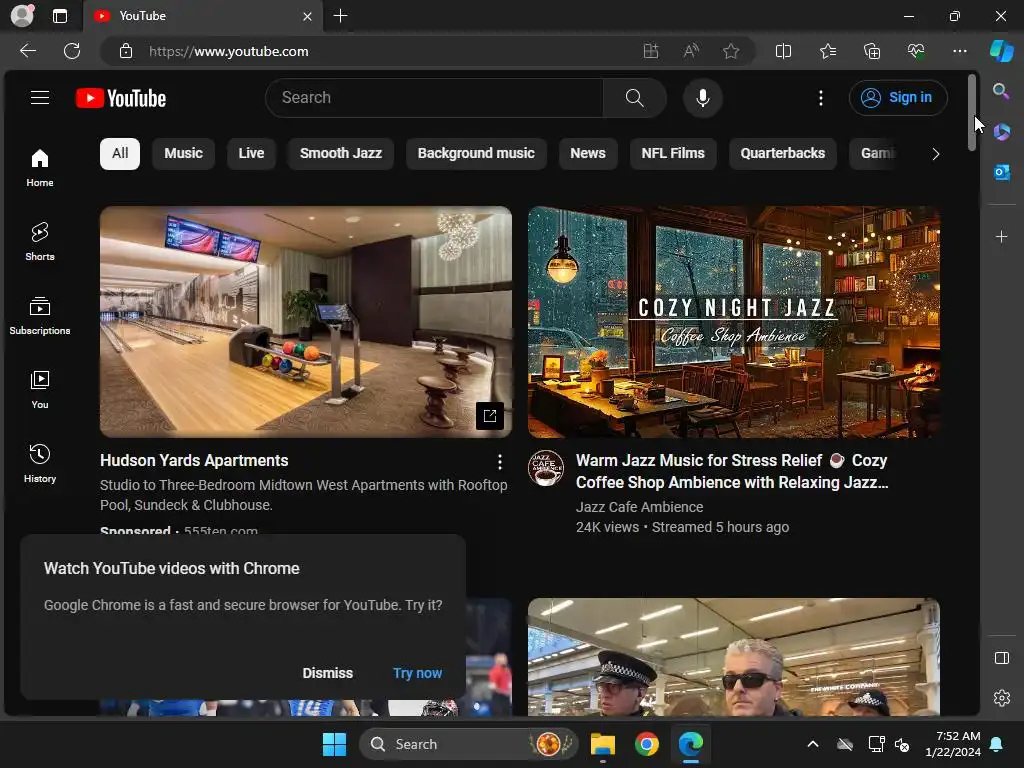Image resolution: width=1024 pixels, height=768 pixels.
Task: Open History from the sidebar
Action: (40, 464)
